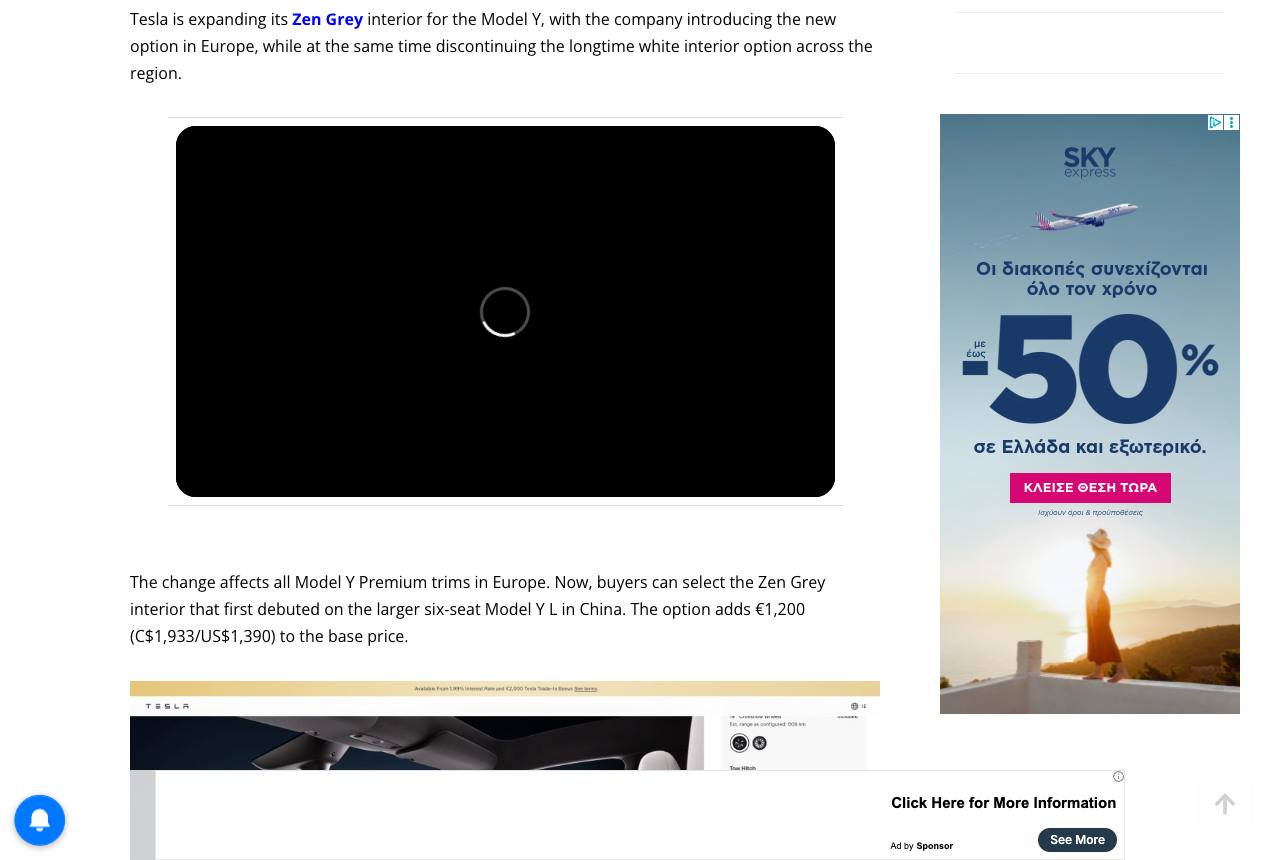Click the airplane image in the ad
1280x860 pixels.
(1085, 217)
